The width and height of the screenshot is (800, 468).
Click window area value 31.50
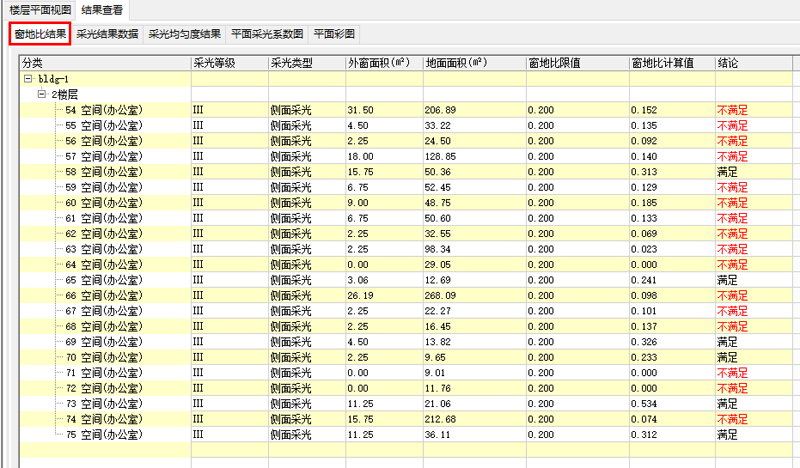(x=361, y=110)
